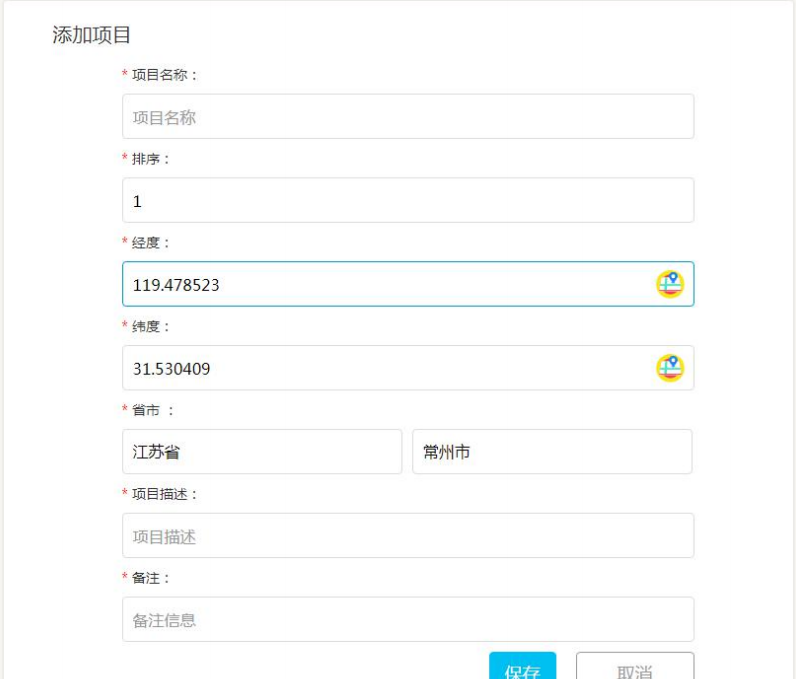Screen dimensions: 796x679
Task: Open the province selector showing 江苏省
Action: pyautogui.click(x=261, y=452)
